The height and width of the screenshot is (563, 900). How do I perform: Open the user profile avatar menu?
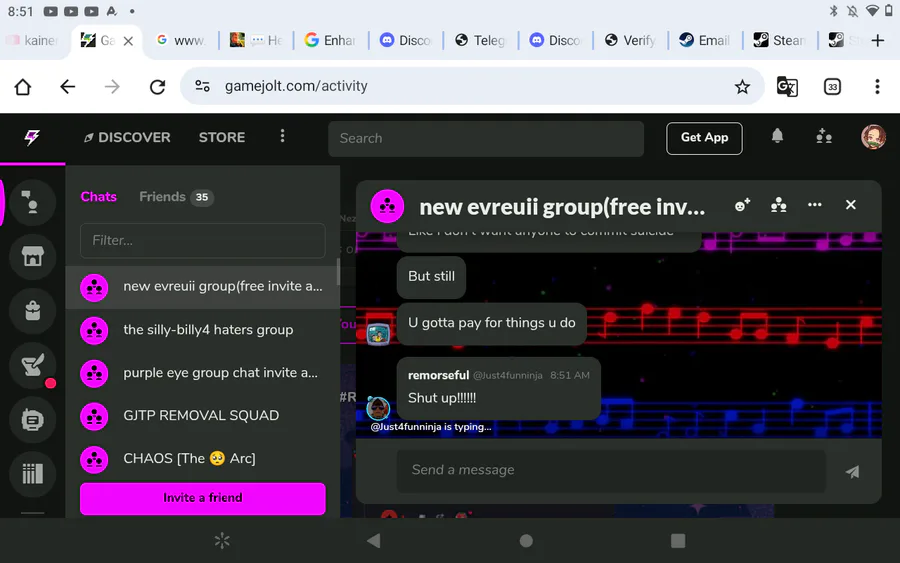tap(873, 137)
